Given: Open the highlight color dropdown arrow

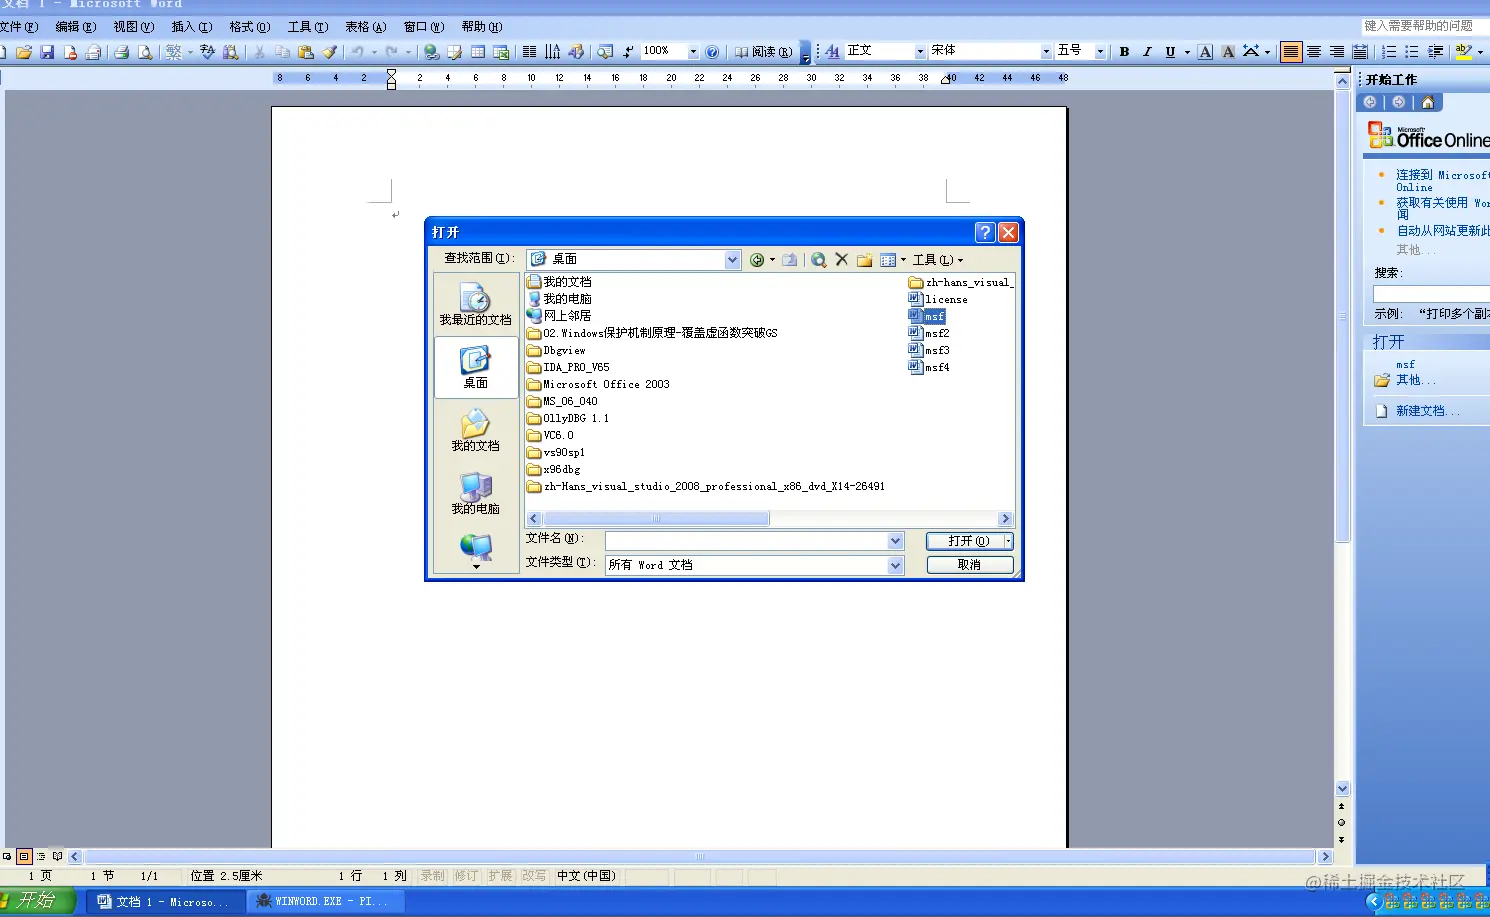Looking at the screenshot, I should (x=1480, y=51).
